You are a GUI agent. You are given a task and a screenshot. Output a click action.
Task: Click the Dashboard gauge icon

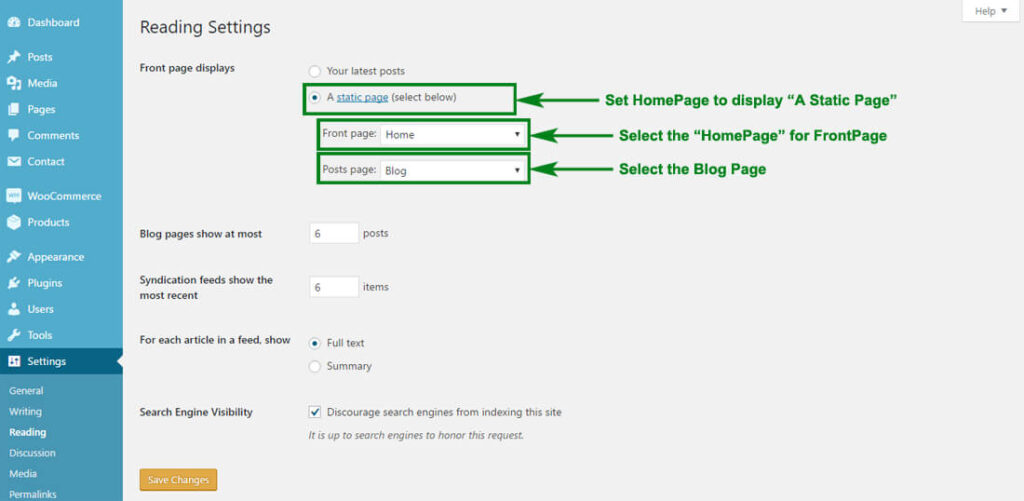pos(14,22)
